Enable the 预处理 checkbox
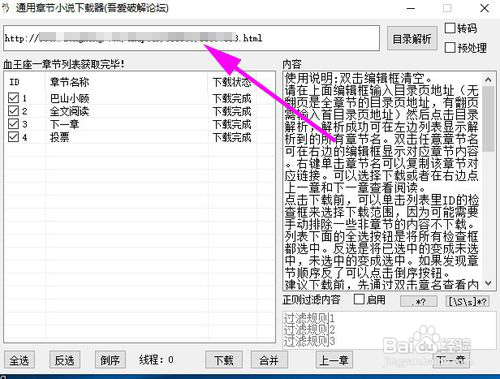 point(450,48)
